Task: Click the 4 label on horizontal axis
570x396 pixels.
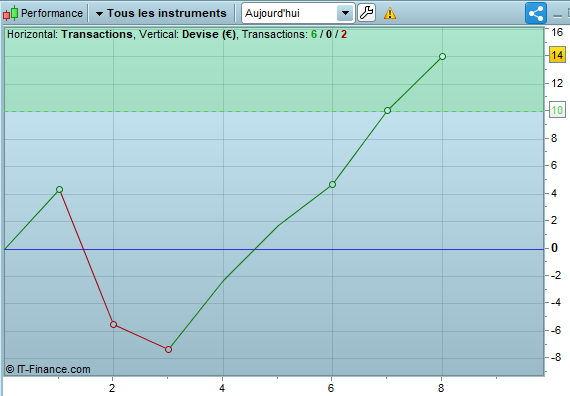Action: coord(222,388)
